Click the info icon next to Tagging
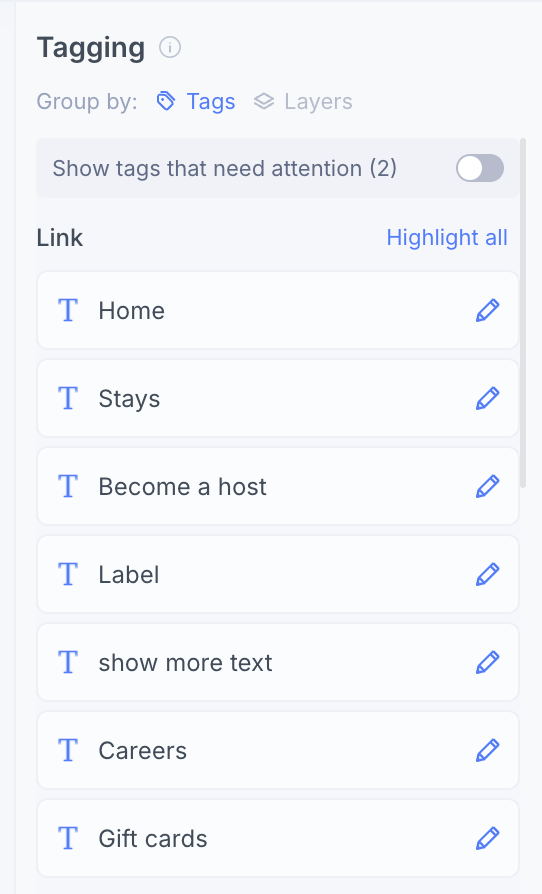Image resolution: width=542 pixels, height=894 pixels. click(170, 47)
